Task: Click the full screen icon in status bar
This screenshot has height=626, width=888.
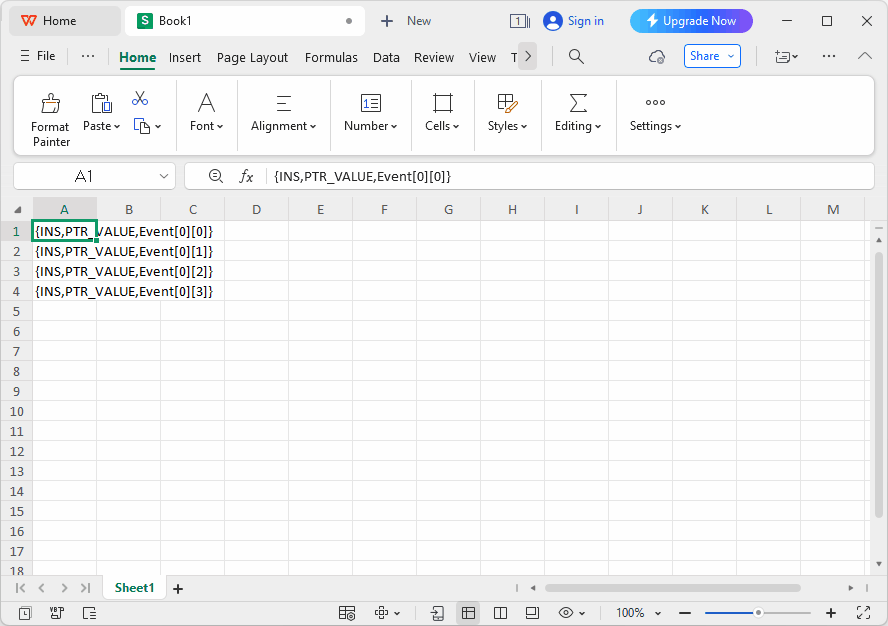Action: 863,612
